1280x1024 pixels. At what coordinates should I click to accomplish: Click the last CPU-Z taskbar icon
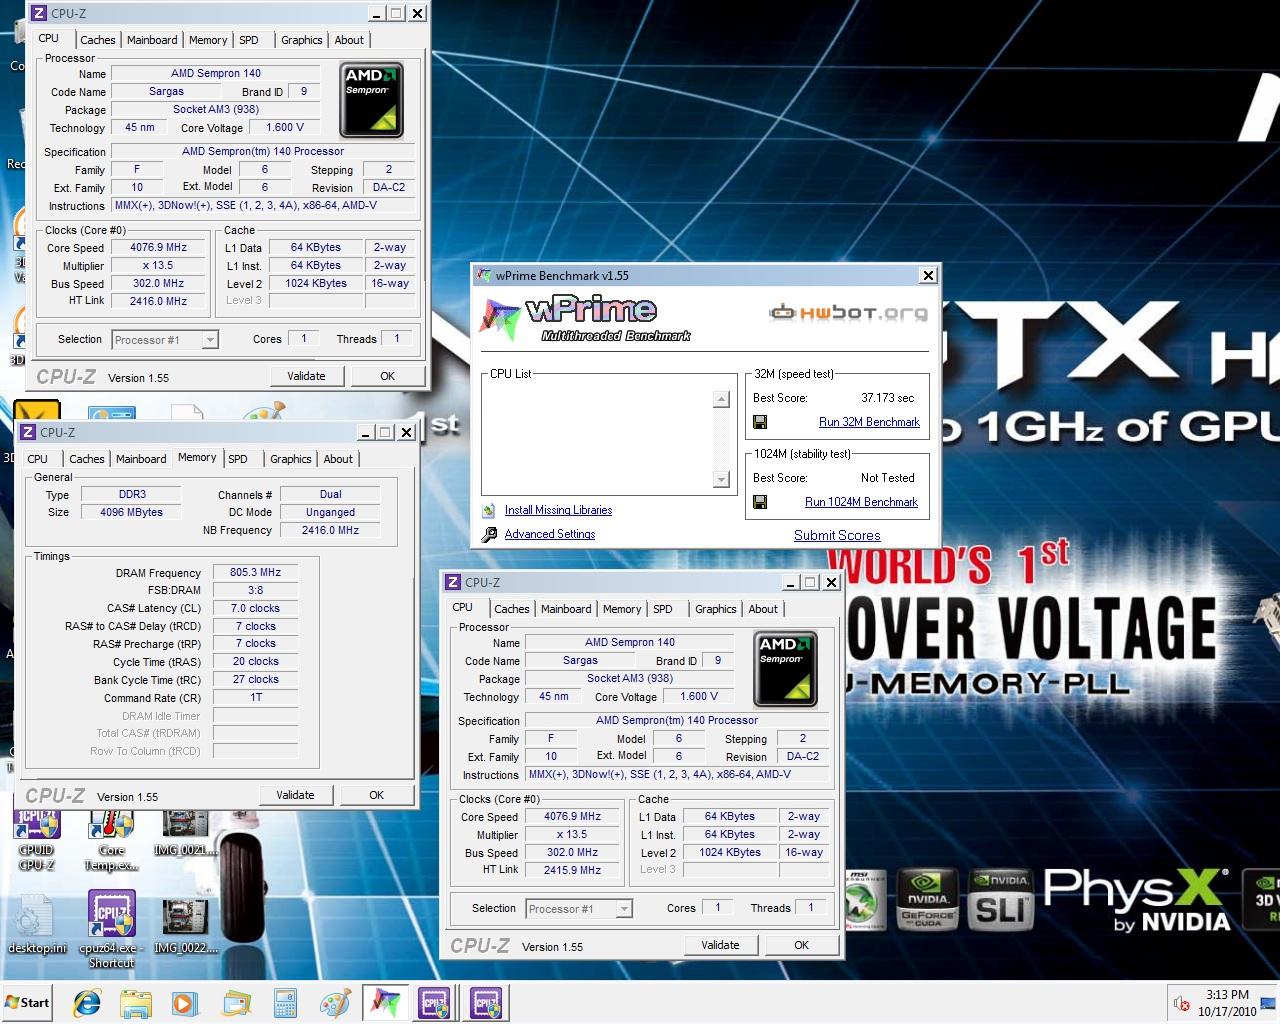(x=486, y=1002)
